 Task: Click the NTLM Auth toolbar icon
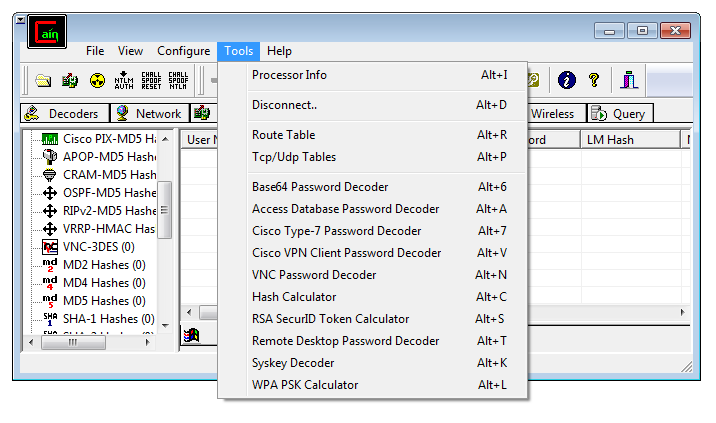click(x=124, y=80)
